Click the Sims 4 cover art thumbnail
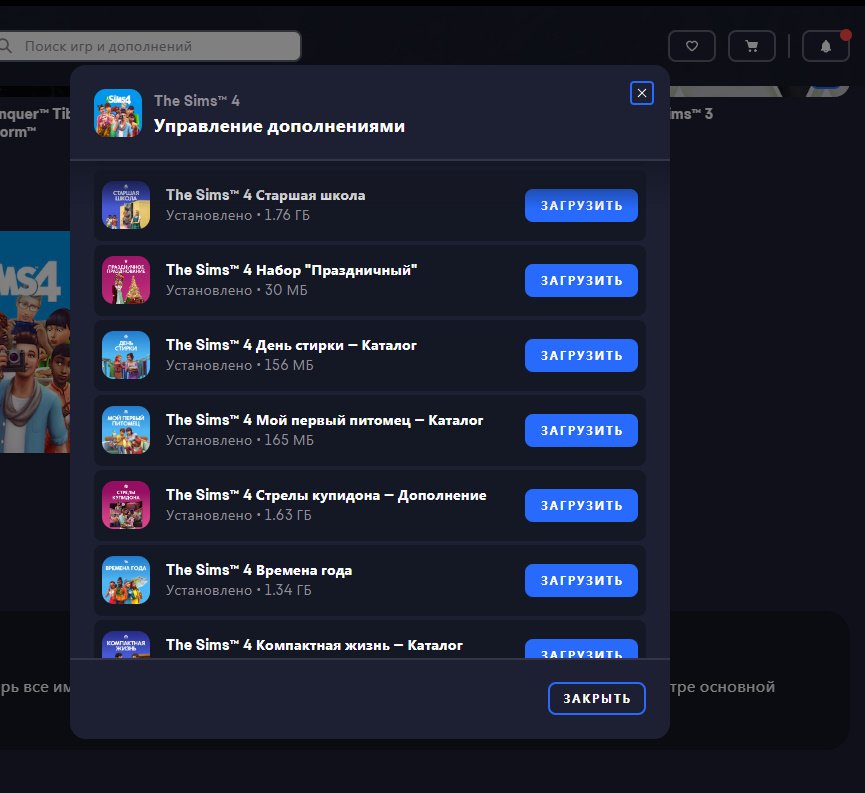 pyautogui.click(x=34, y=342)
